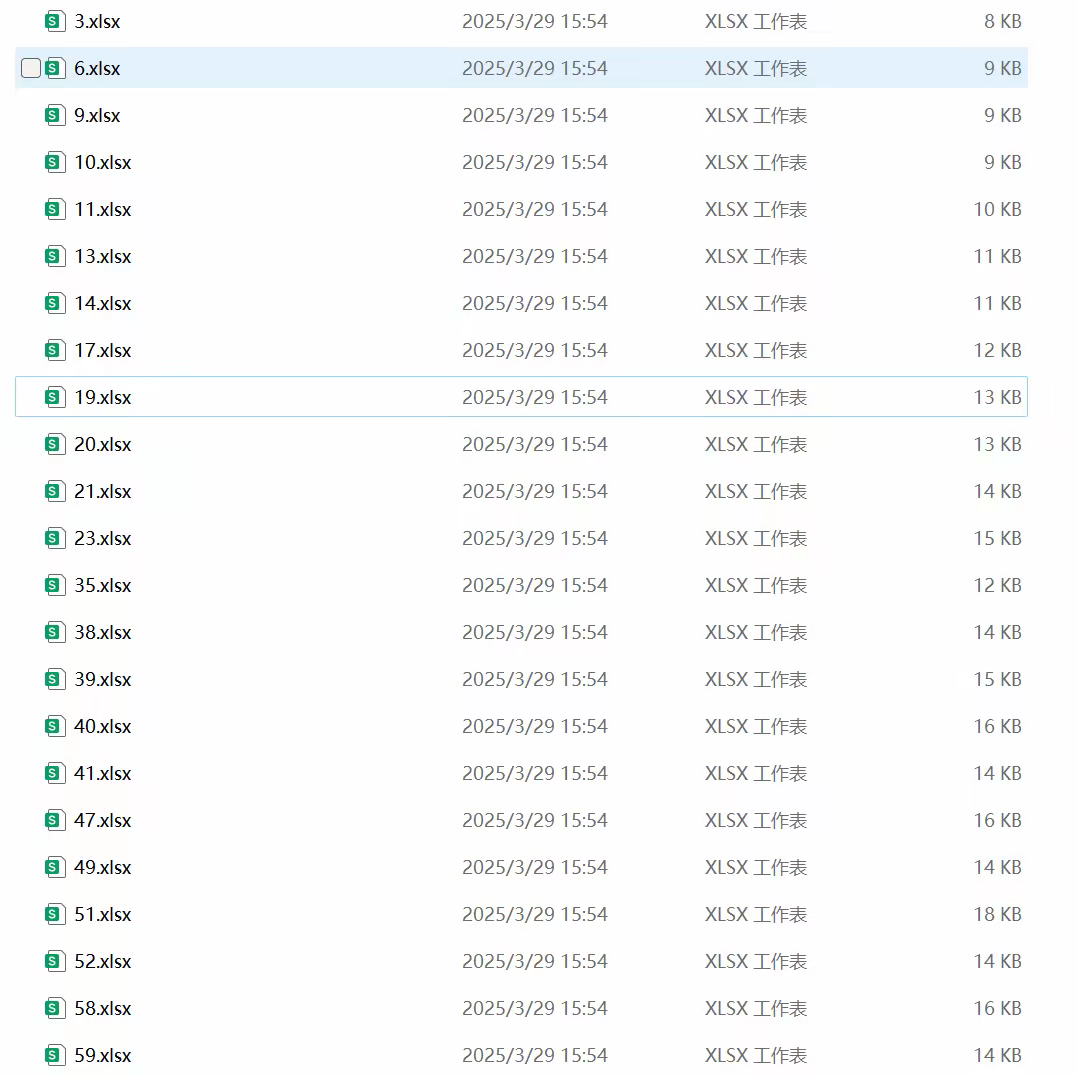This screenshot has width=1078, height=1076.
Task: Click the spreadsheet icon of 21.xlsx
Action: (55, 492)
